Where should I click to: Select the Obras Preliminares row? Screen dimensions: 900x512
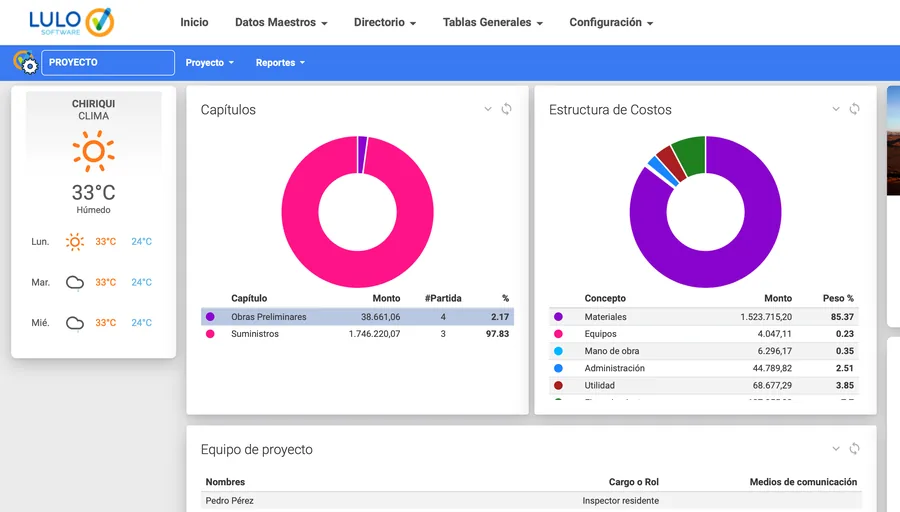pyautogui.click(x=357, y=317)
